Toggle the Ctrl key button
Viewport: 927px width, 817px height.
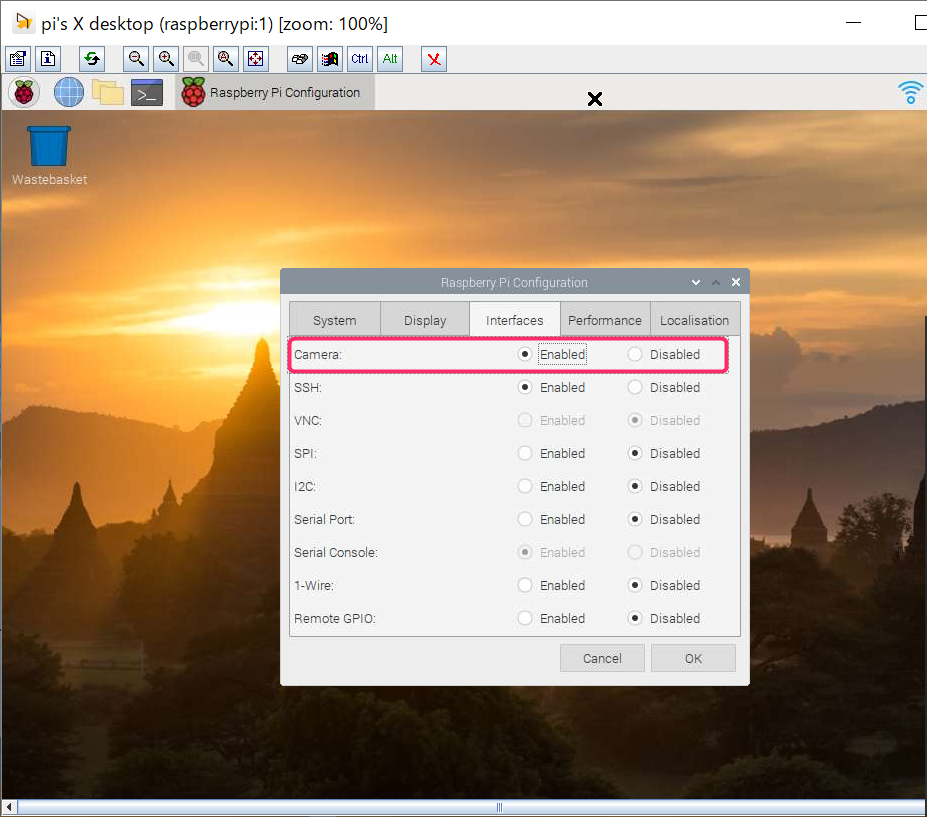point(359,59)
